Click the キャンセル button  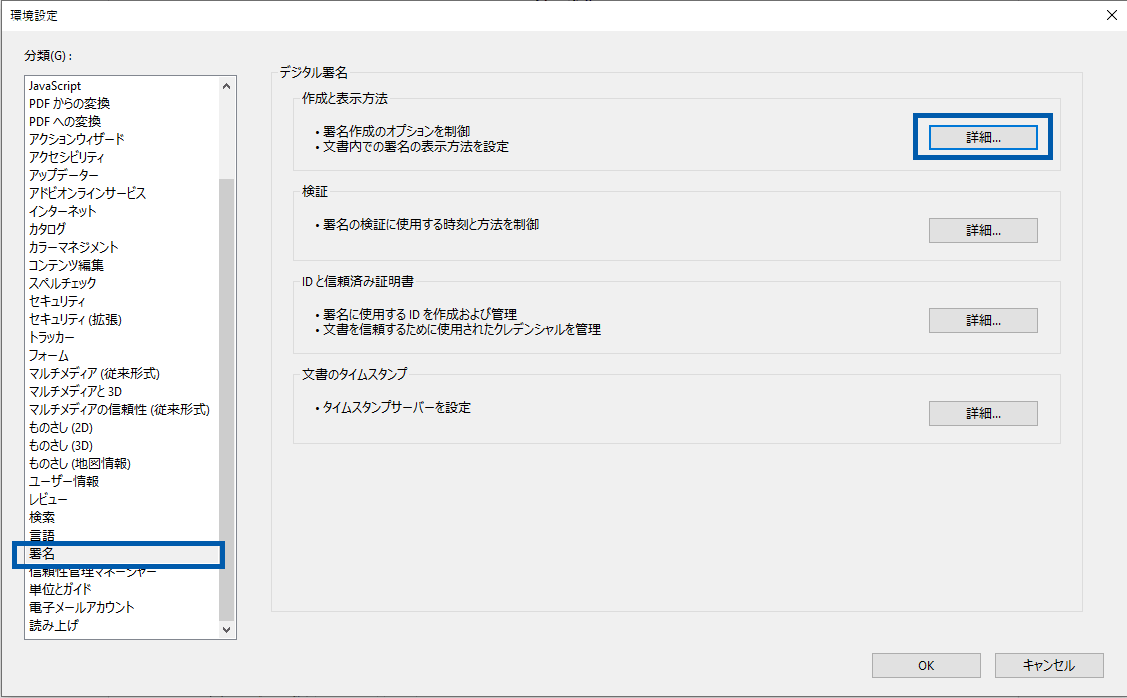(1049, 666)
